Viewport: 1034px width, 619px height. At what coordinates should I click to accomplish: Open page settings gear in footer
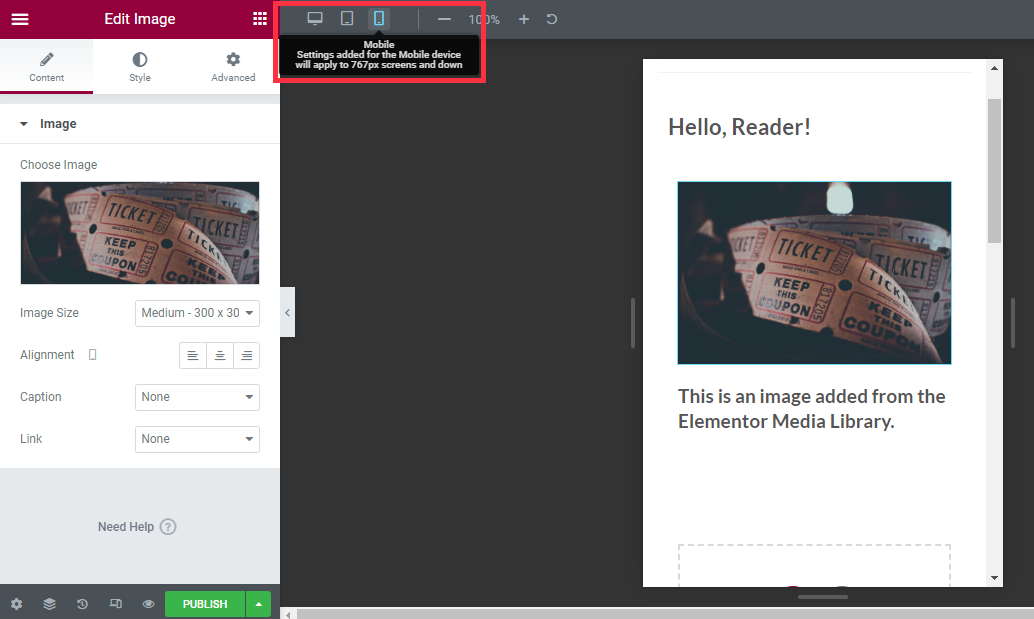coord(16,604)
